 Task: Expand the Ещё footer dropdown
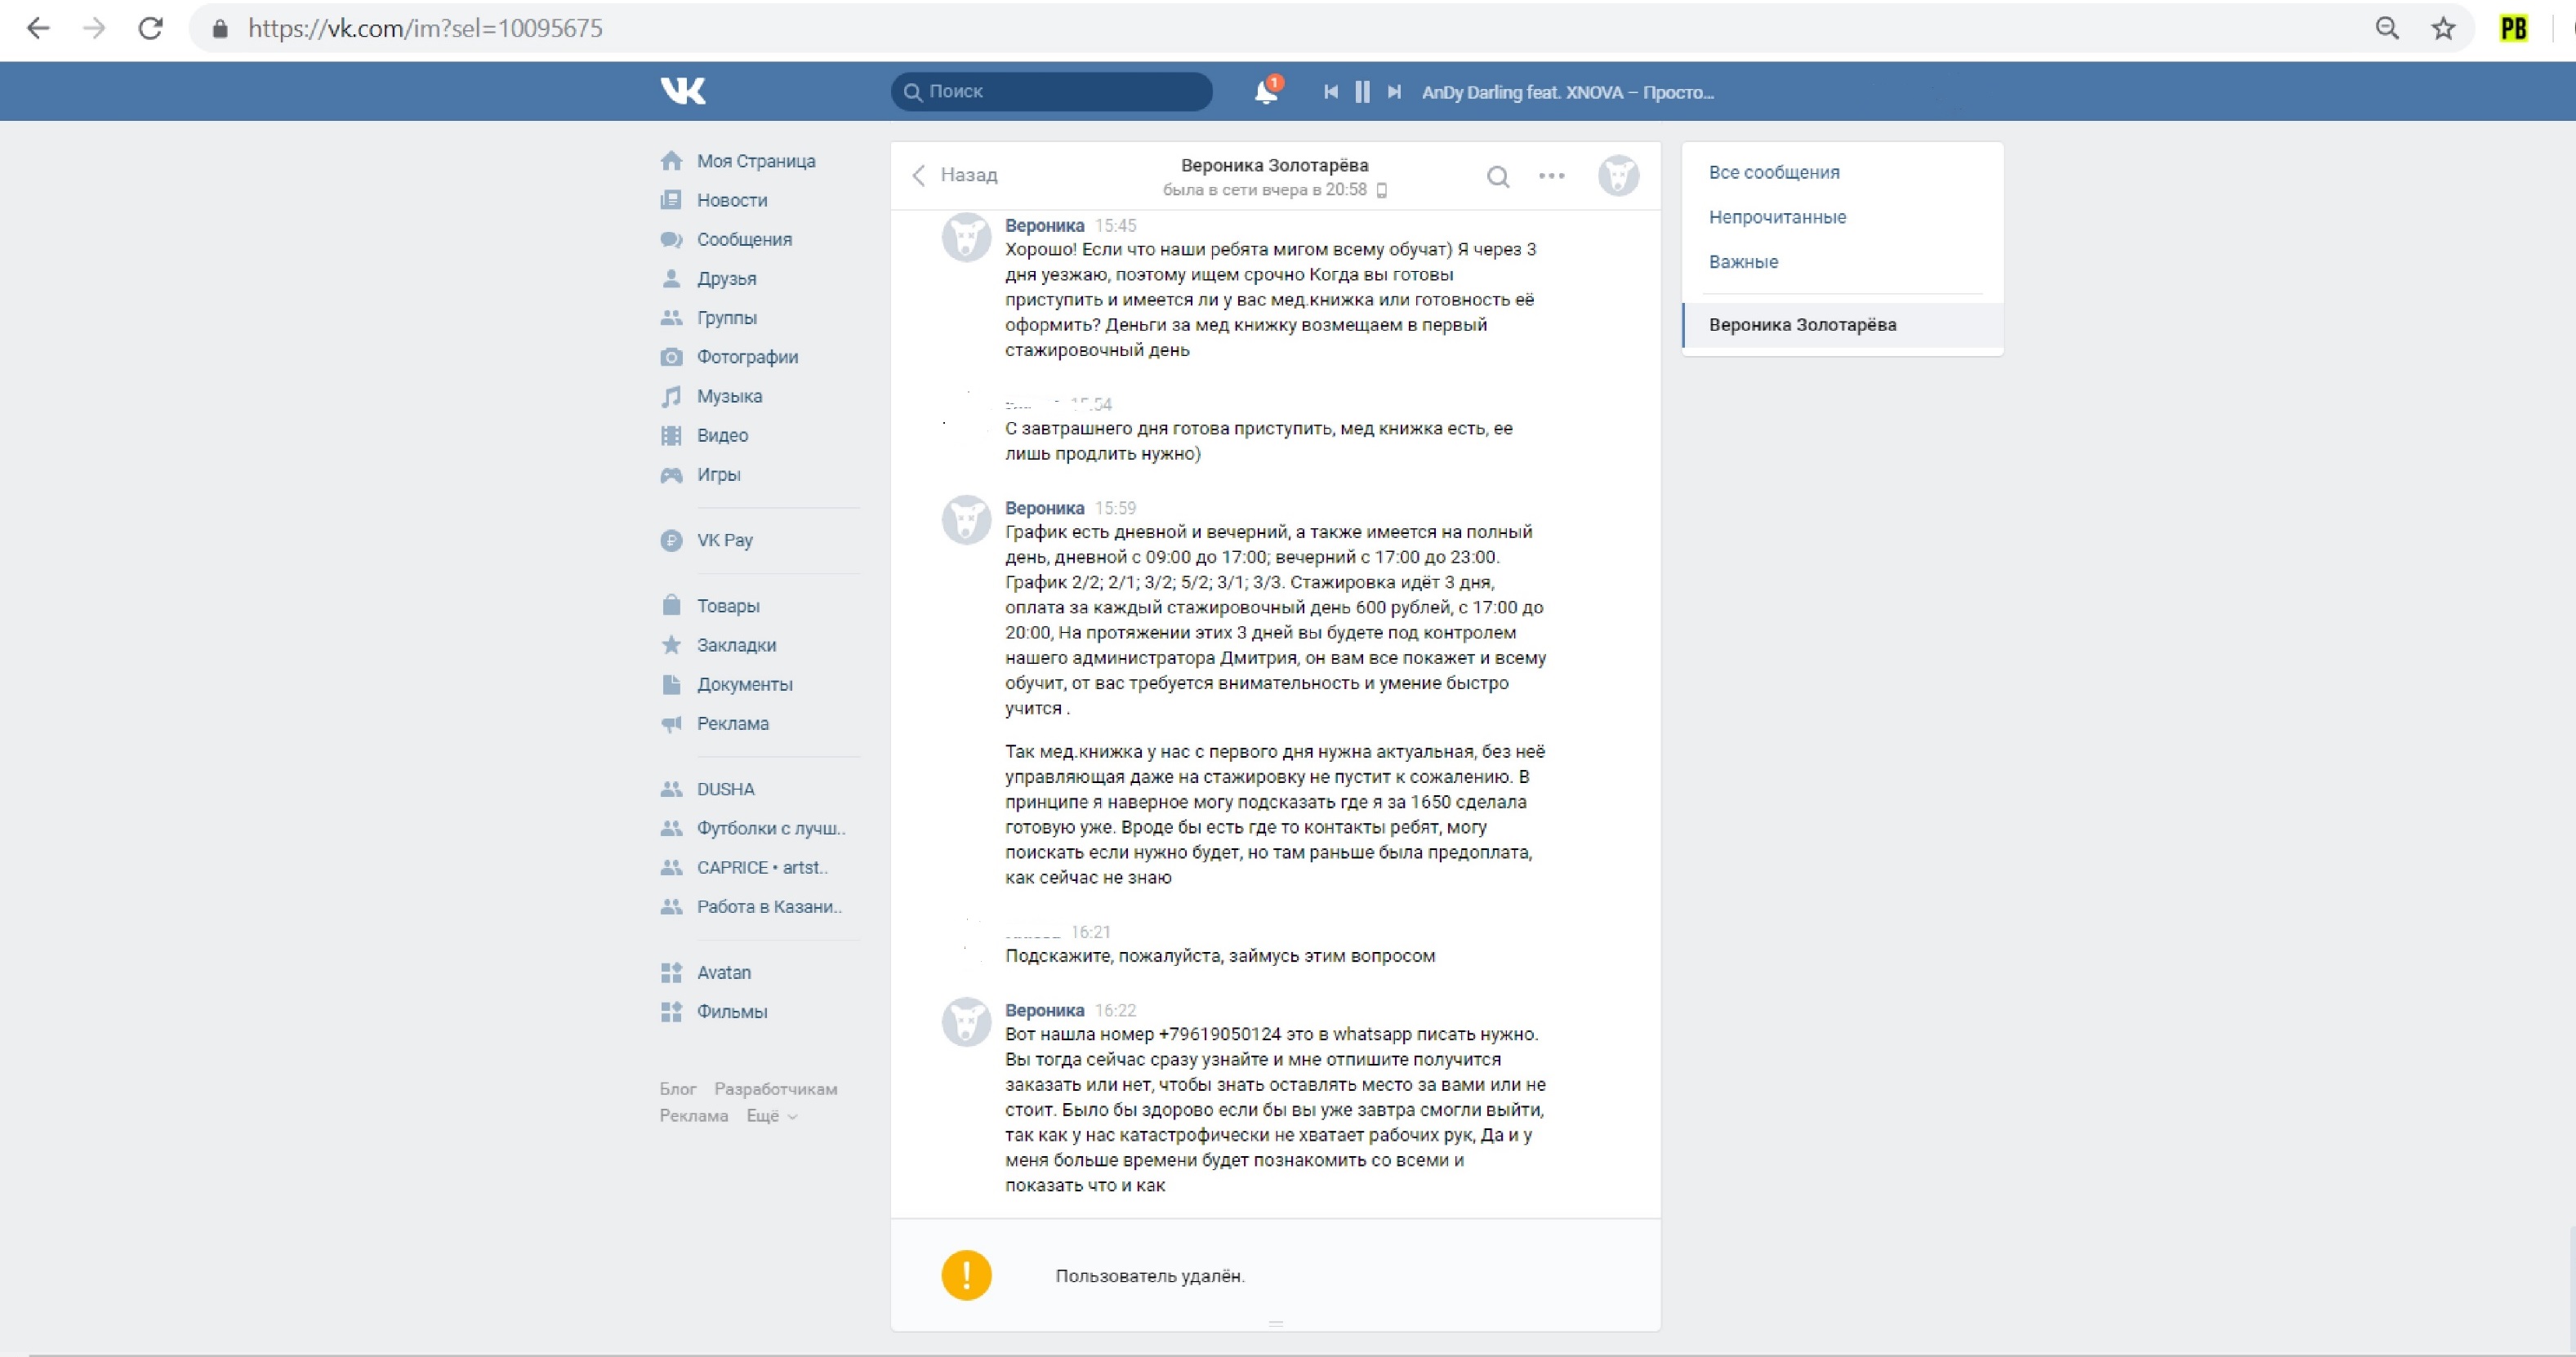(772, 1116)
